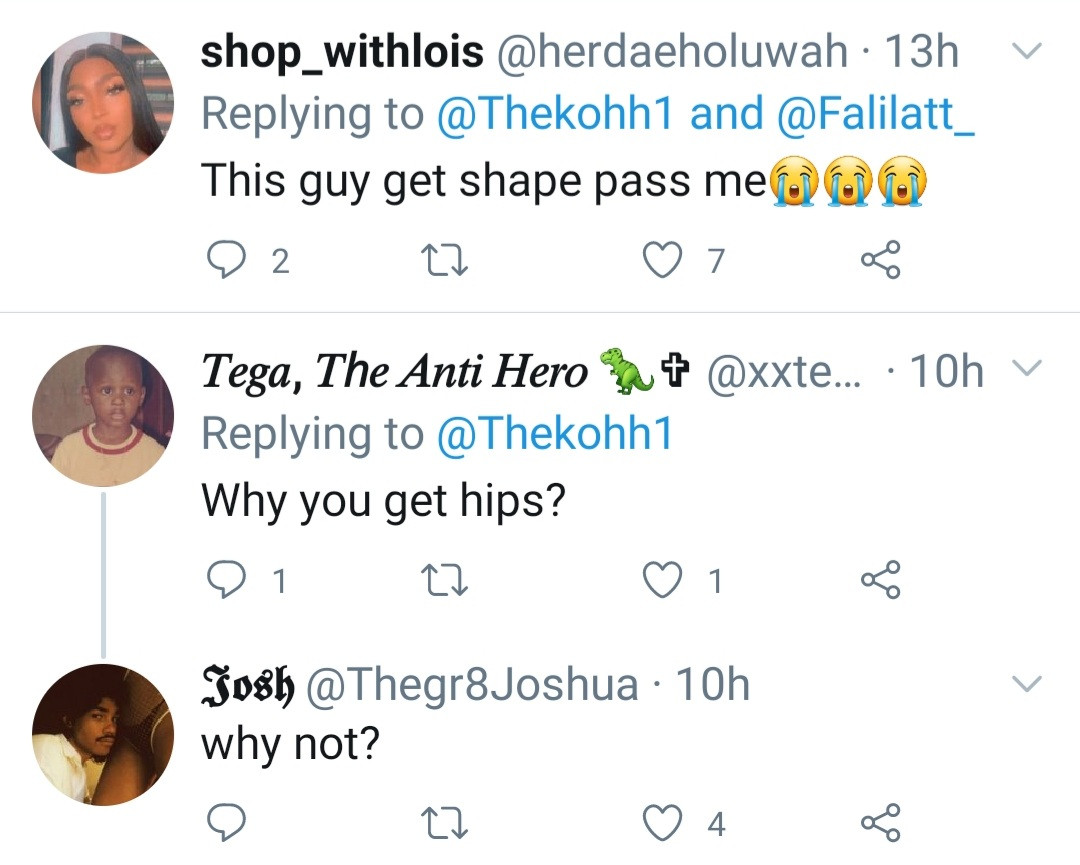Like Josh's 'why not?' tweet
This screenshot has height=865, width=1080.
[660, 823]
